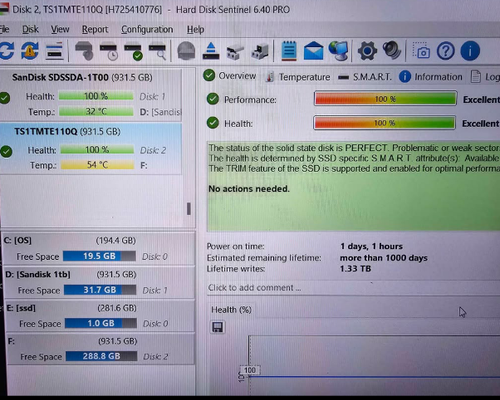500x400 pixels.
Task: Select the TS1TMTE110Q disk entry
Action: click(x=91, y=149)
